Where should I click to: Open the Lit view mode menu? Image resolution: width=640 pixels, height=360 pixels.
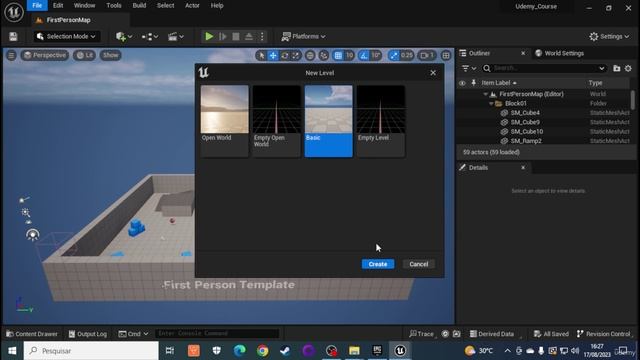tap(84, 56)
